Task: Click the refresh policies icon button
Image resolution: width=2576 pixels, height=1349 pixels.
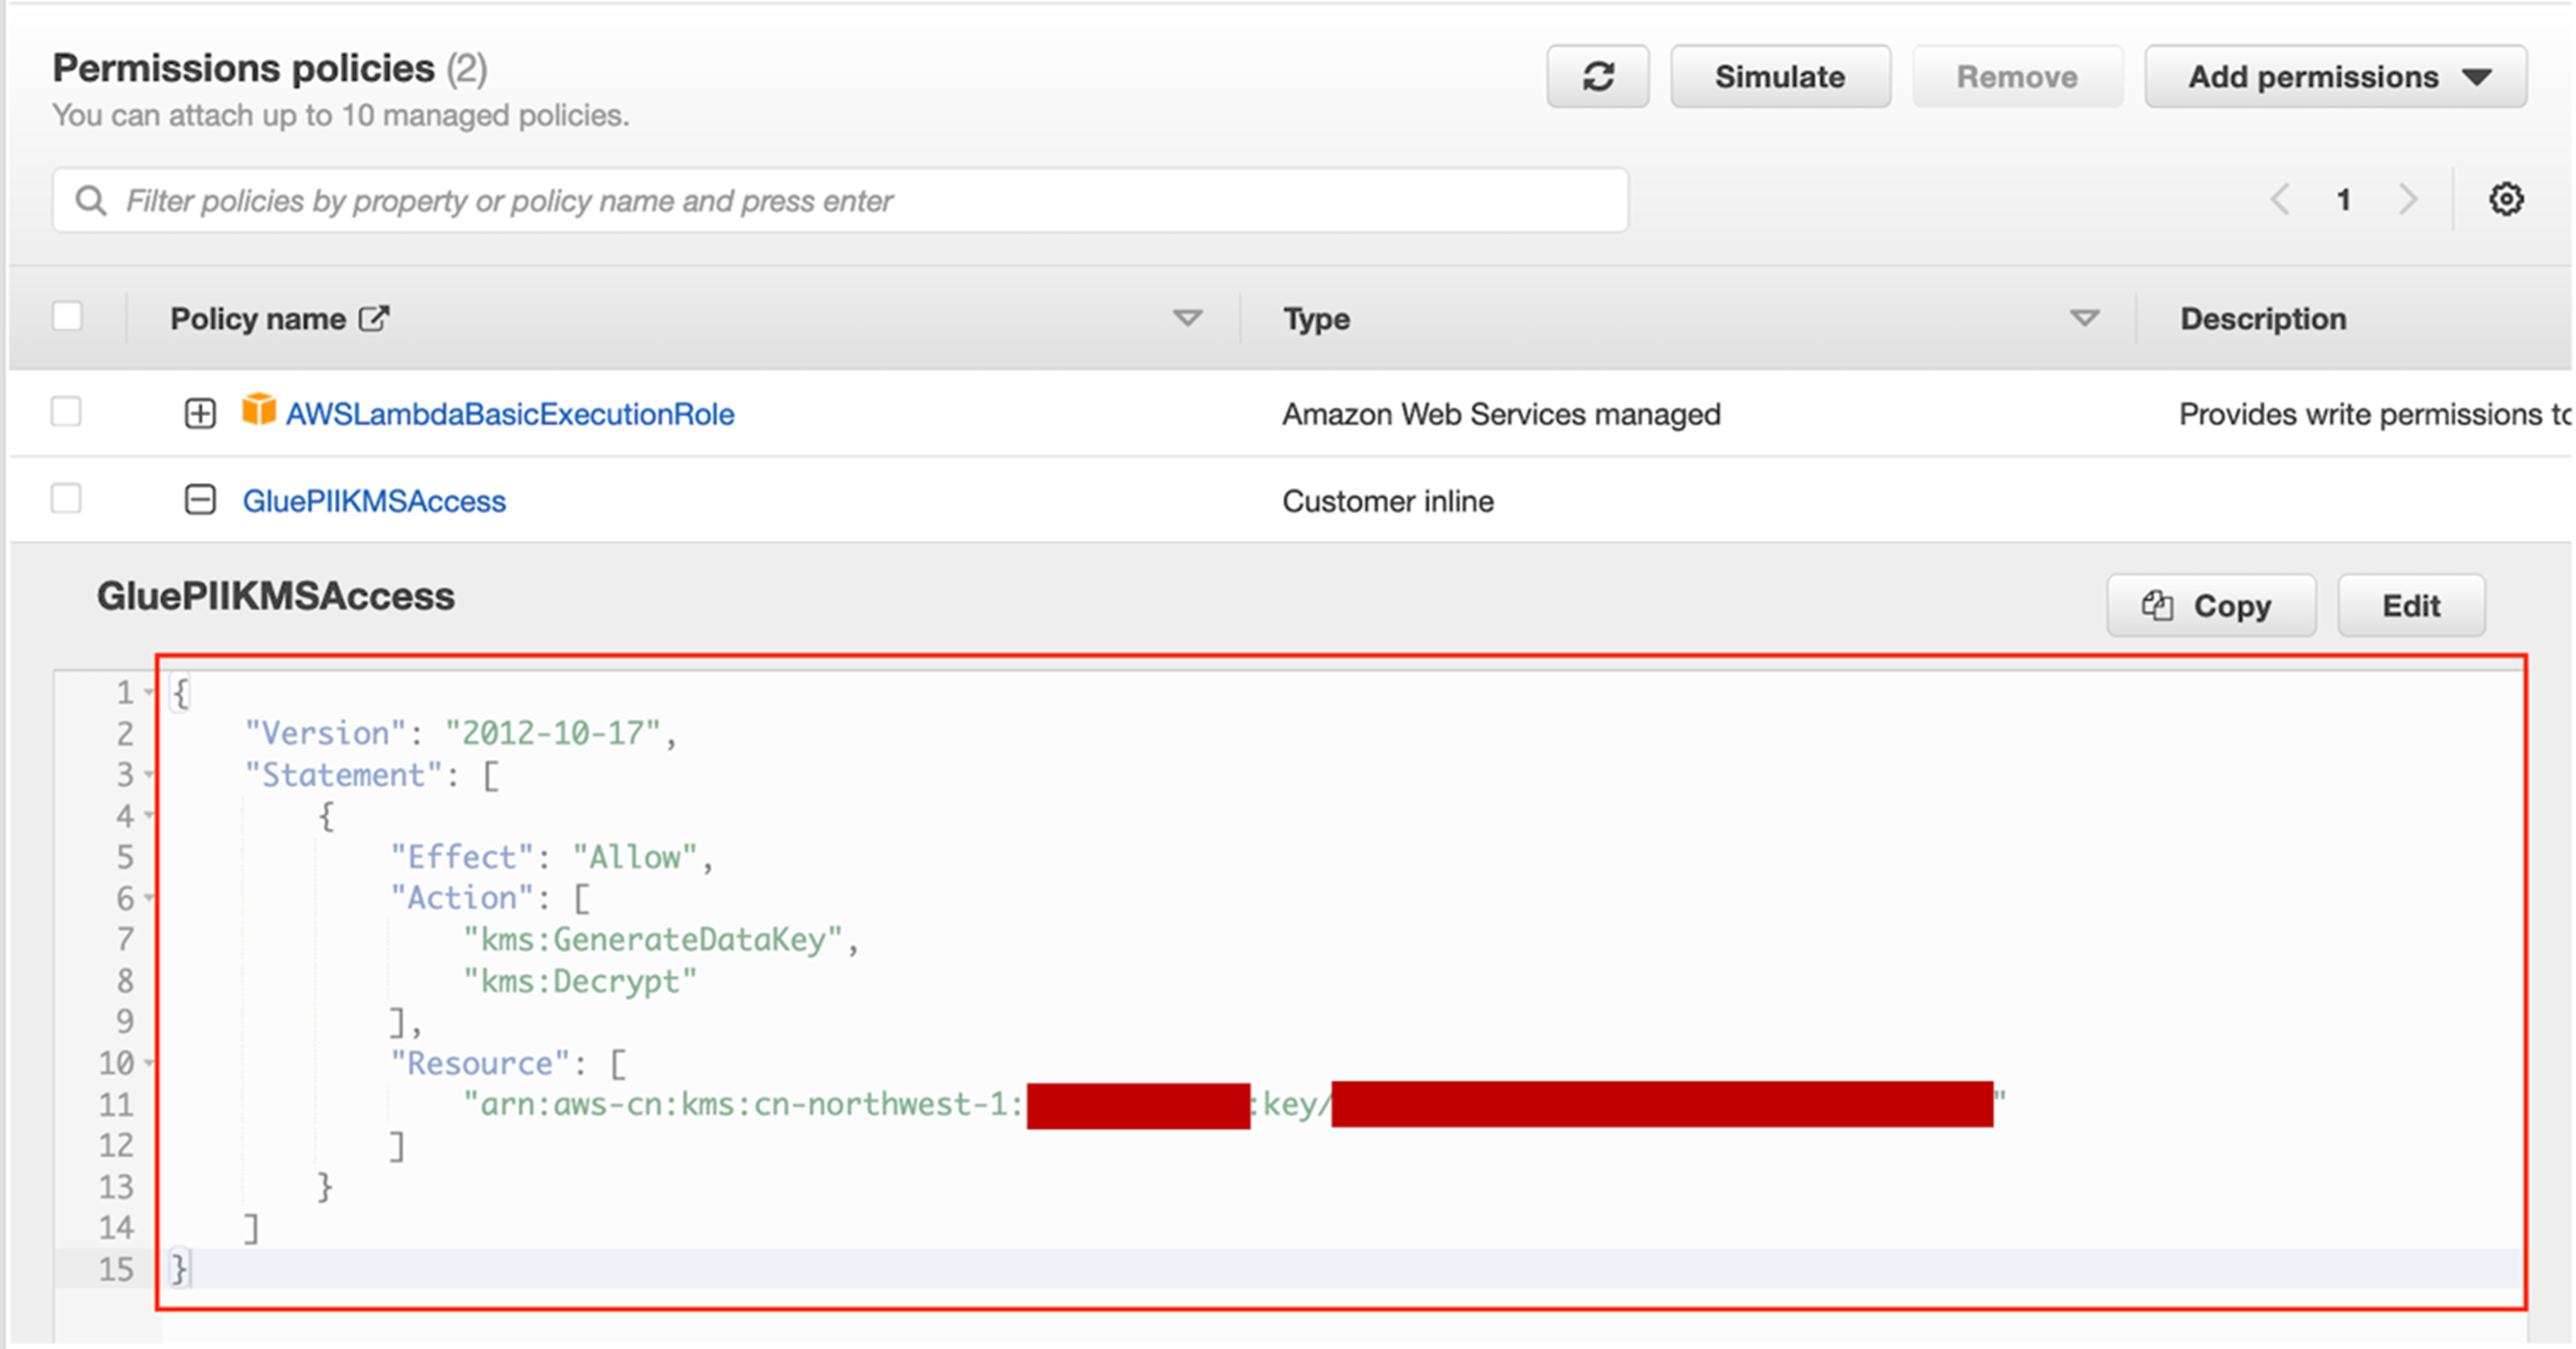Action: [1597, 77]
